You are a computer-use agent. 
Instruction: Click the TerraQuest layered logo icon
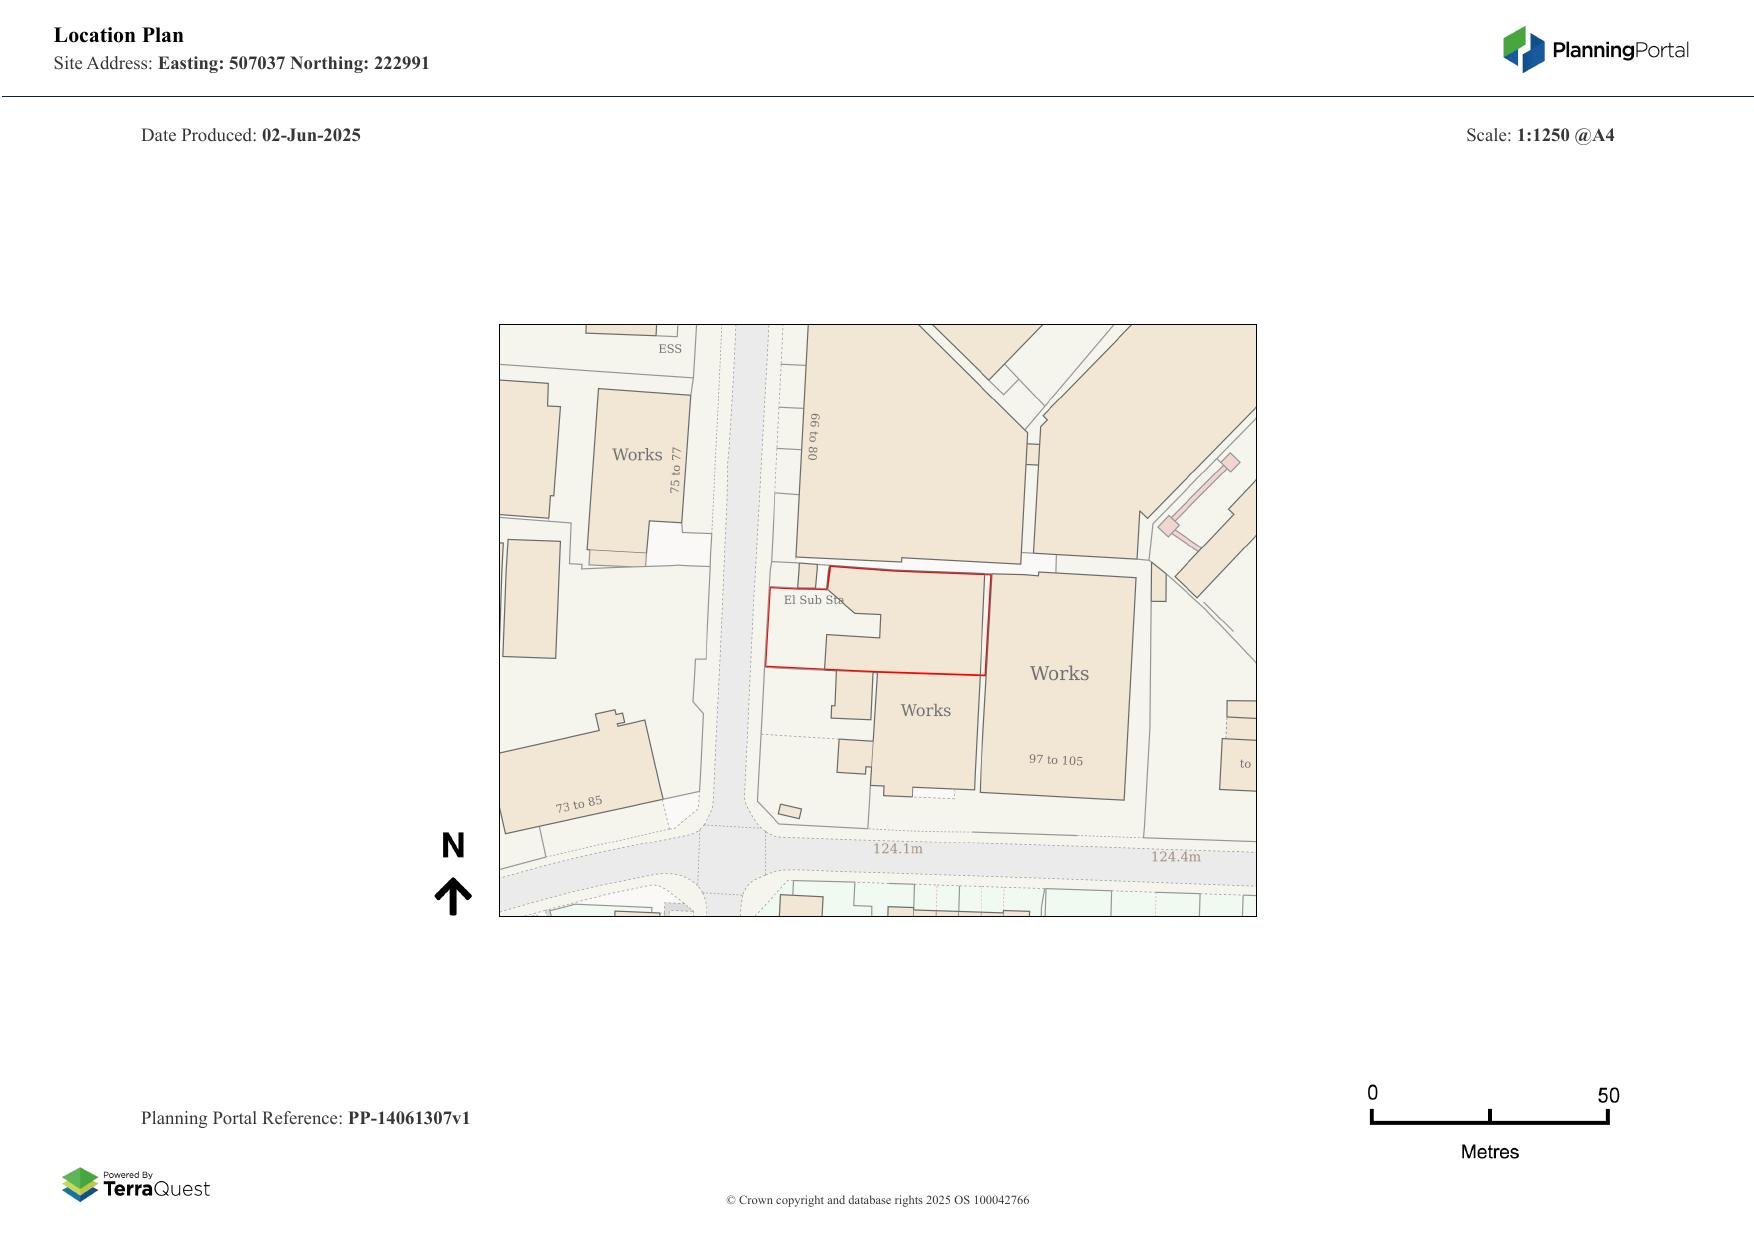pos(80,1184)
